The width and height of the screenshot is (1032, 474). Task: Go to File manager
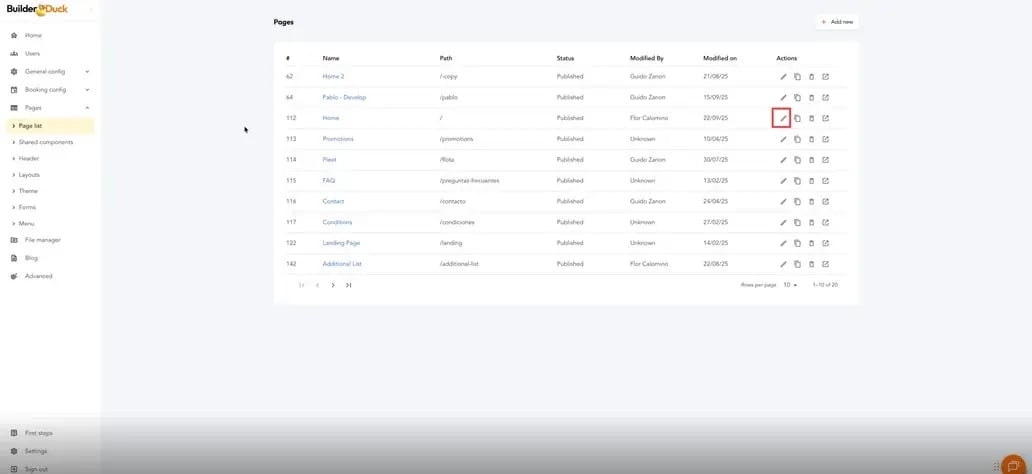click(42, 240)
